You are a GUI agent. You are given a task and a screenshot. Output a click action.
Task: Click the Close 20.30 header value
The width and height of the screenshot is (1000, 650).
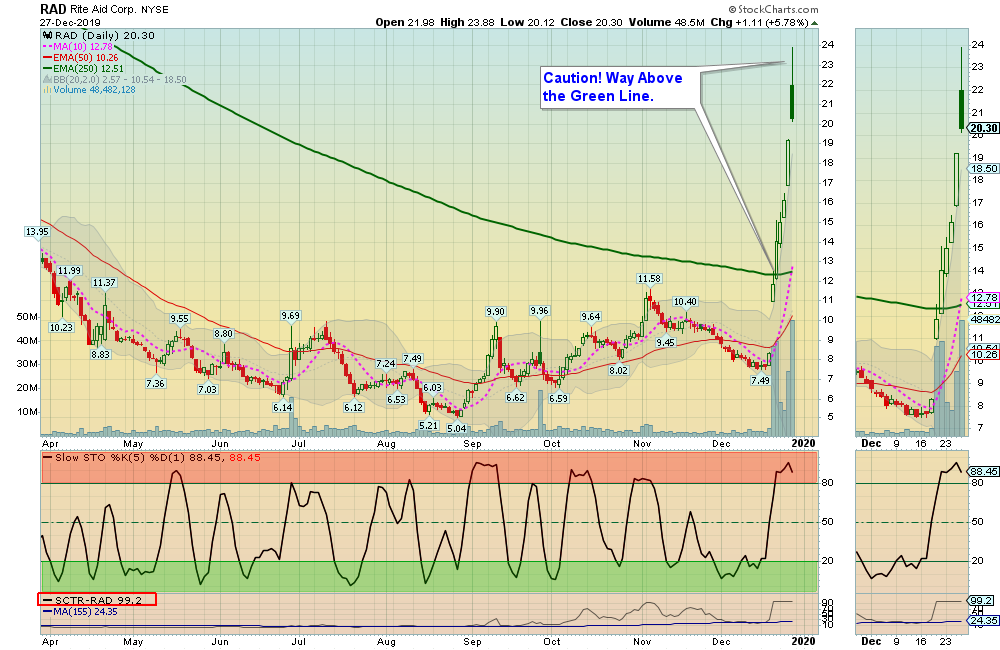coord(591,22)
